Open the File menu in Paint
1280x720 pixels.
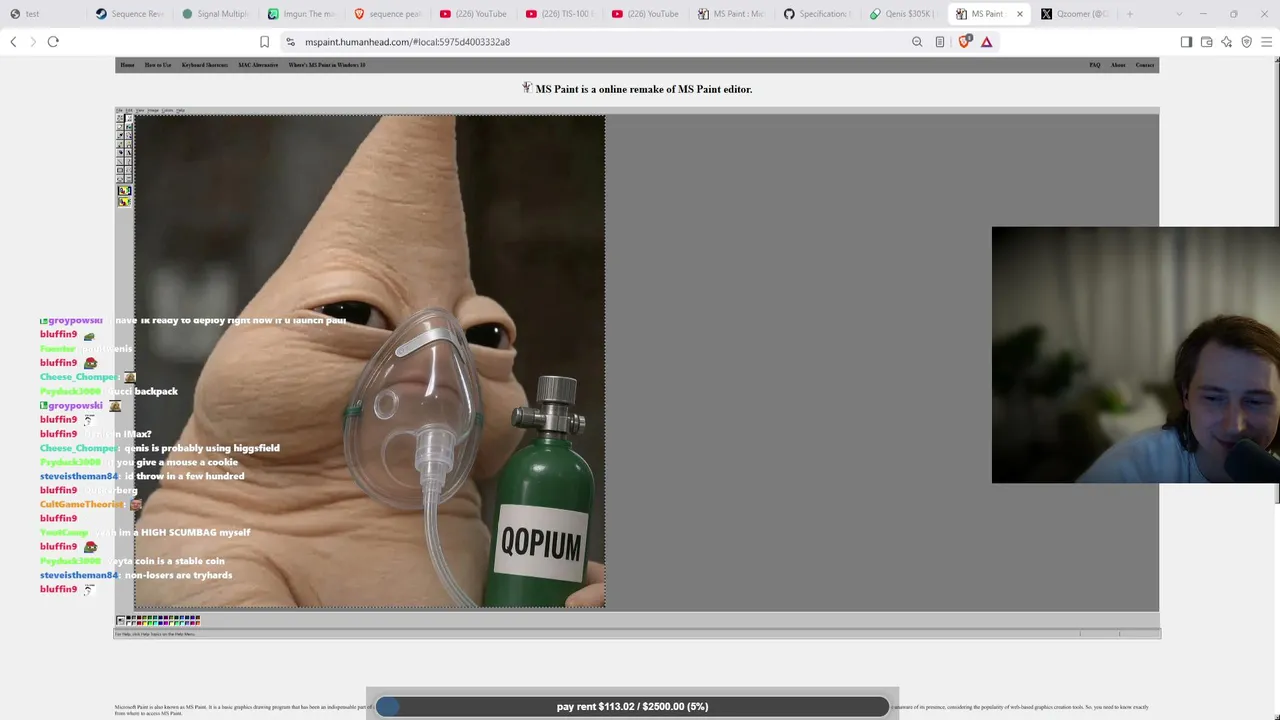[119, 110]
